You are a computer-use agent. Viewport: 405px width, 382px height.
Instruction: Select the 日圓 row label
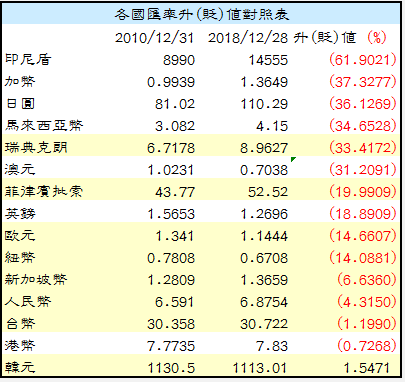[20, 103]
